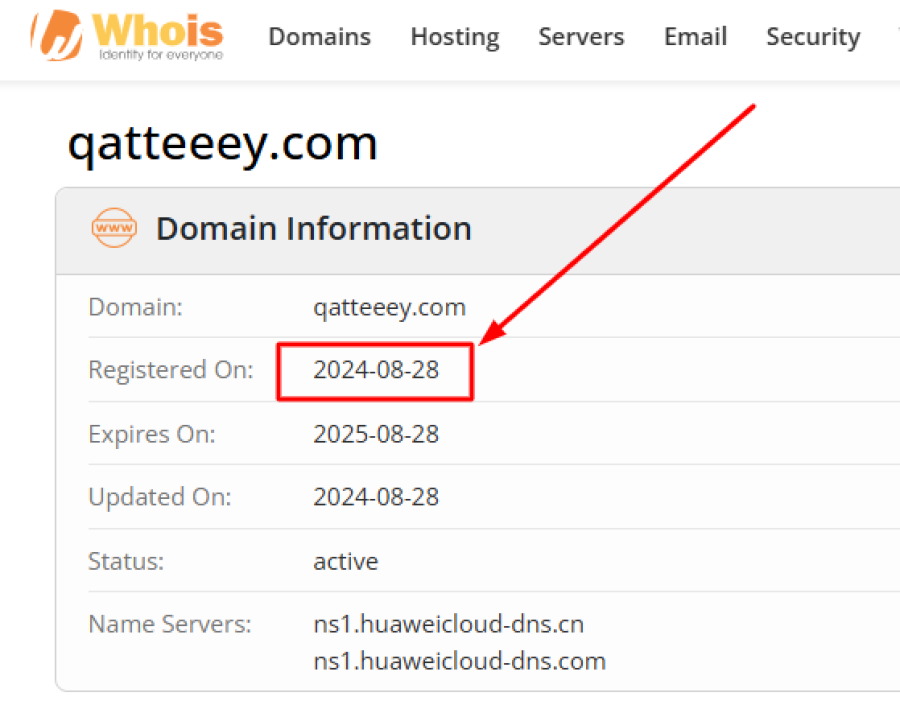Select name server ns1.huaweicloud-dns.cn
Image resolution: width=900 pixels, height=713 pixels.
(448, 624)
